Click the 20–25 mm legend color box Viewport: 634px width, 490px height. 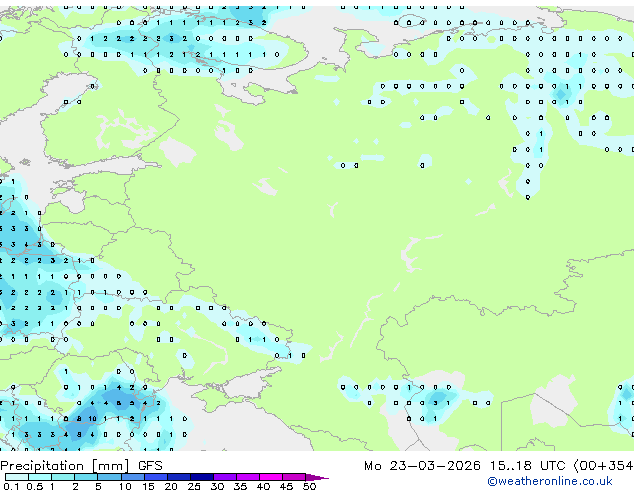pos(179,477)
